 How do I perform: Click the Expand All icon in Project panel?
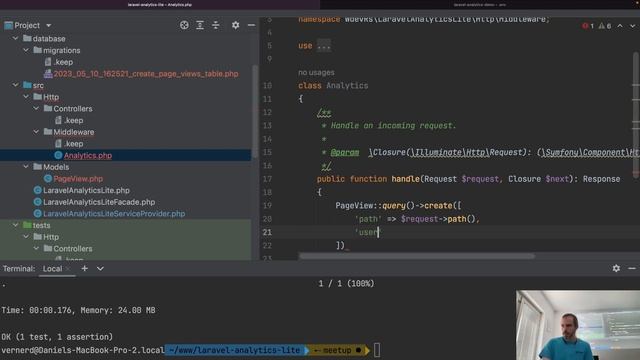click(200, 25)
